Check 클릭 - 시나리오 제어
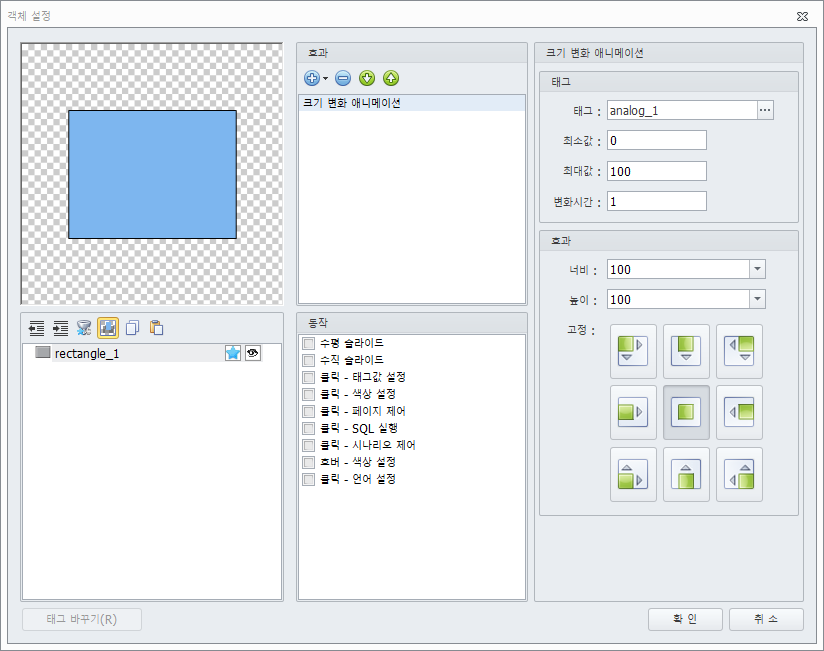 tap(308, 445)
